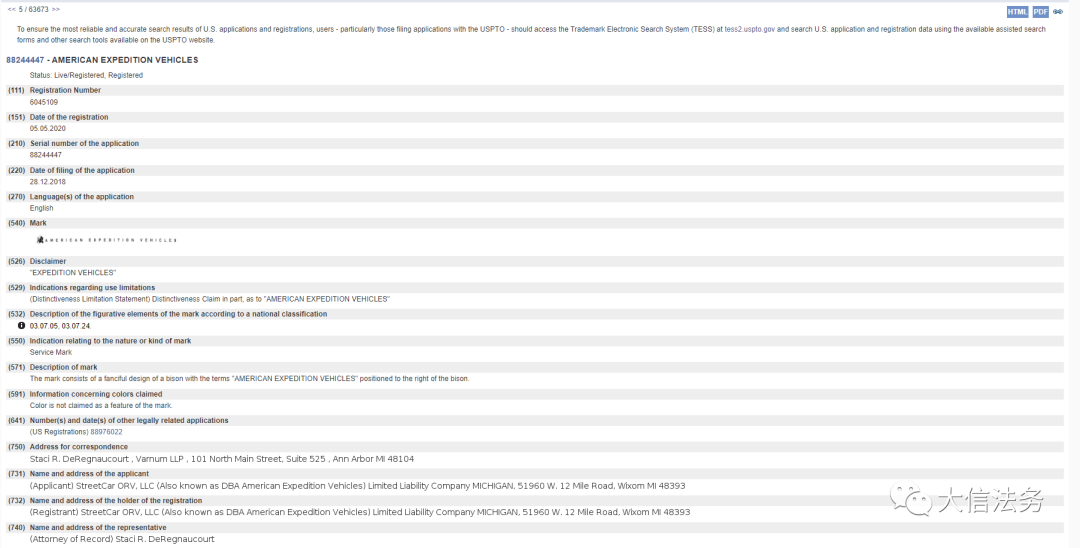Image resolution: width=1080 pixels, height=548 pixels.
Task: Select the English language value
Action: (x=41, y=208)
